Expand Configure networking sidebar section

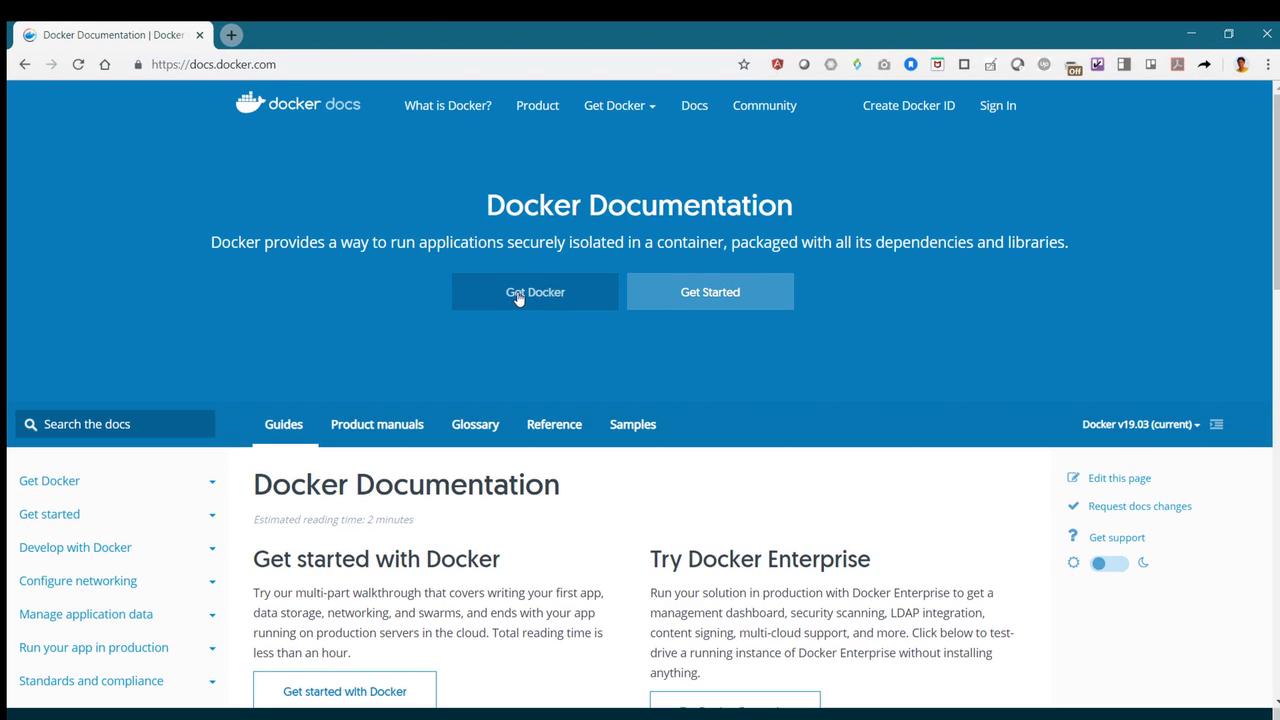[212, 581]
